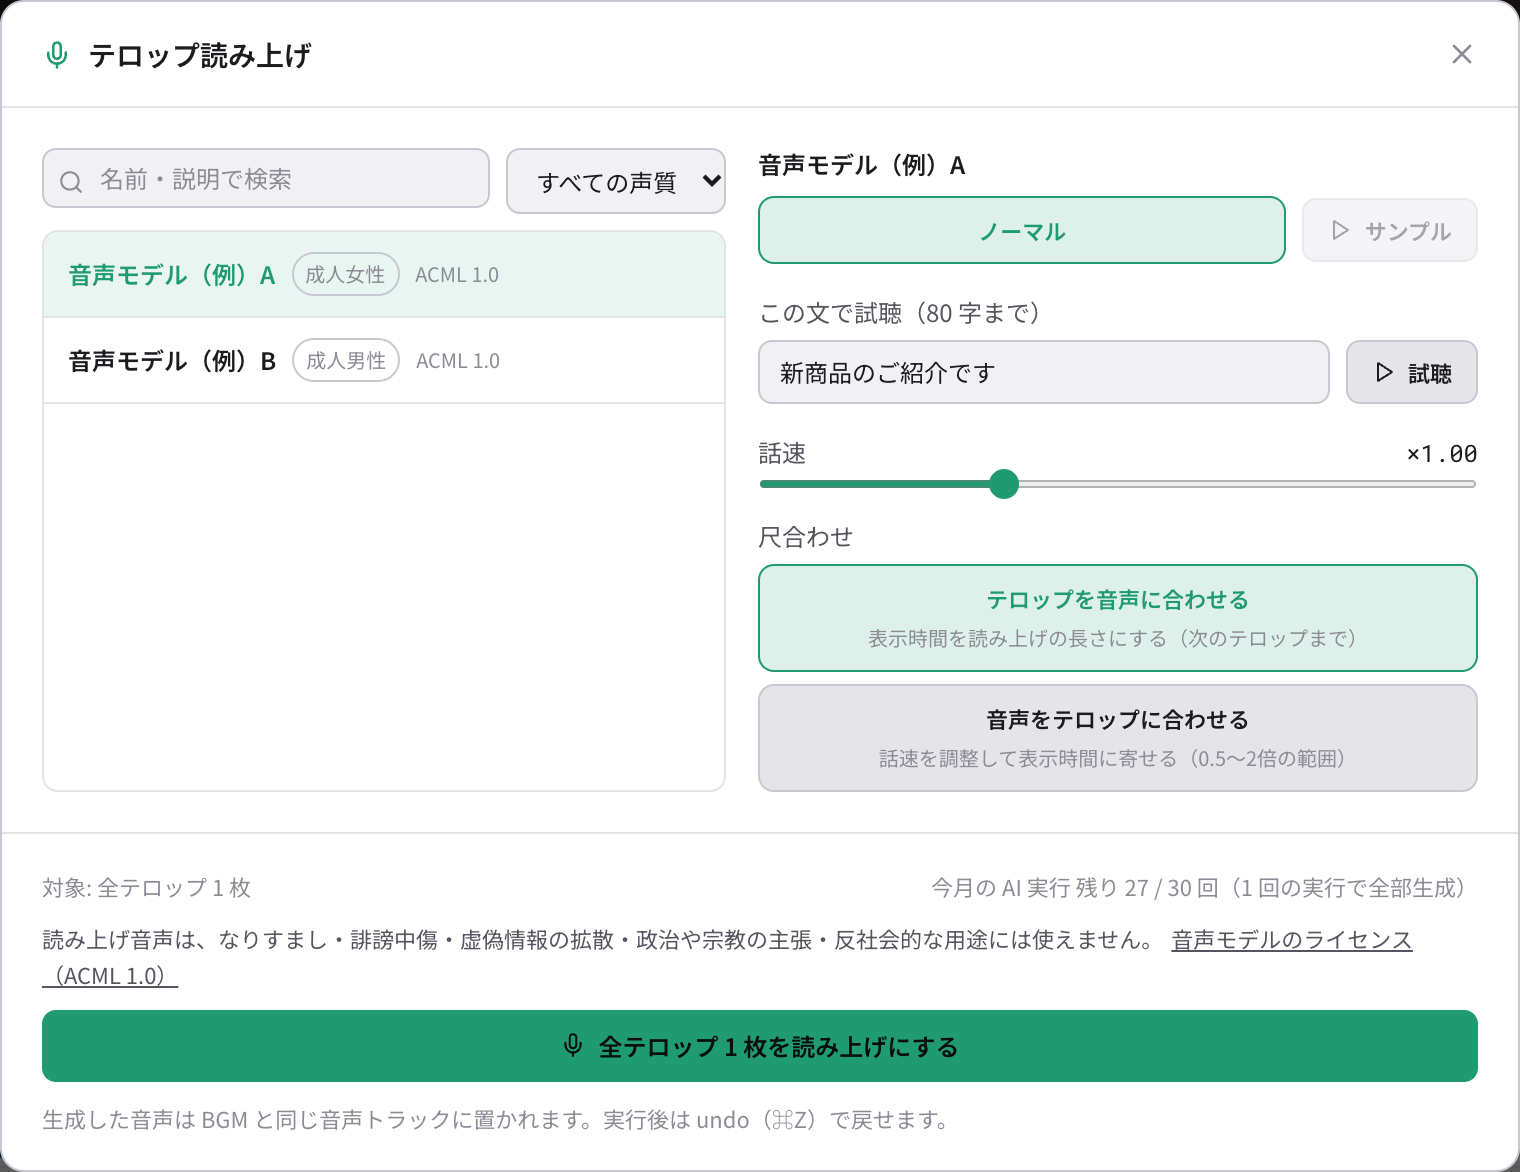
Task: Select テロップを音声に合わせる option
Action: tap(1118, 618)
